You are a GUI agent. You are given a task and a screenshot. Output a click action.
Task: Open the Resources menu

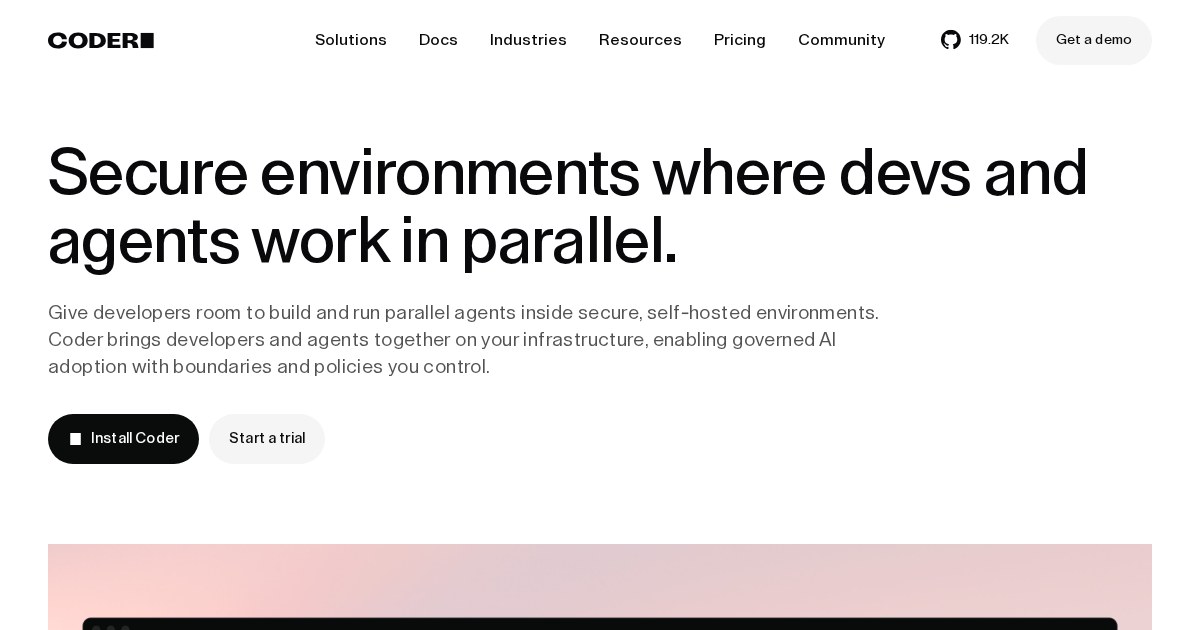tap(640, 40)
